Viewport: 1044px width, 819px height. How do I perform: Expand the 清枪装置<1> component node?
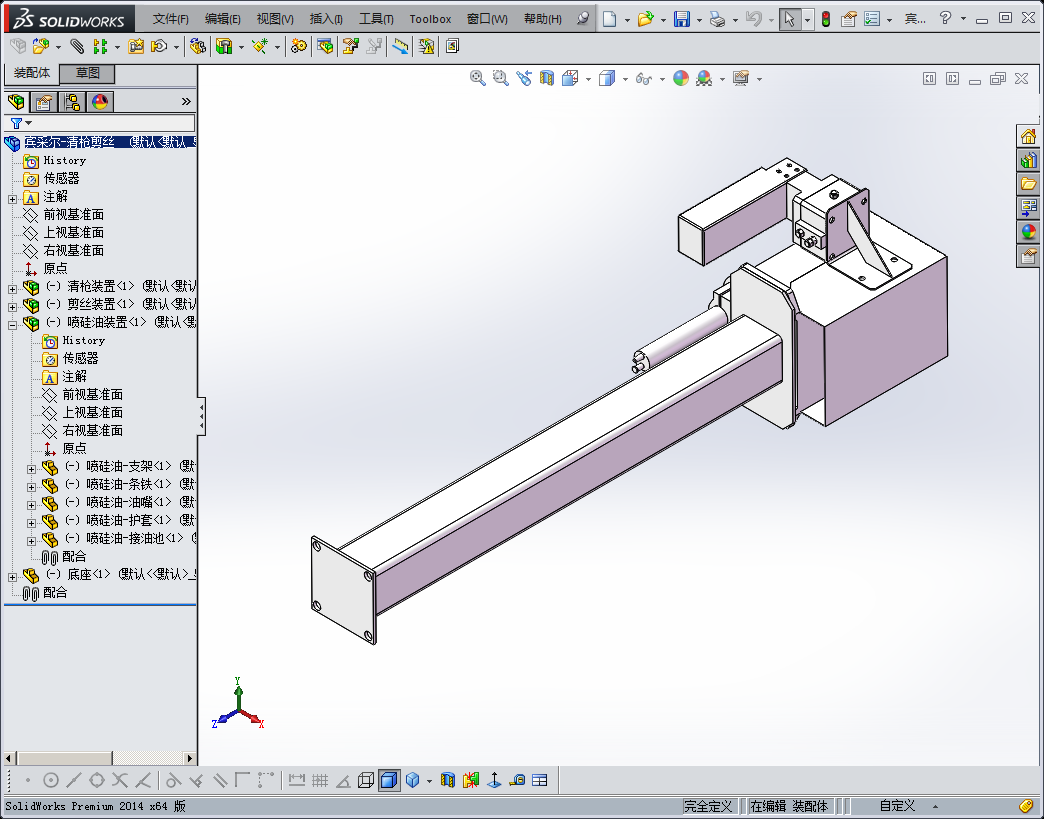(x=12, y=289)
